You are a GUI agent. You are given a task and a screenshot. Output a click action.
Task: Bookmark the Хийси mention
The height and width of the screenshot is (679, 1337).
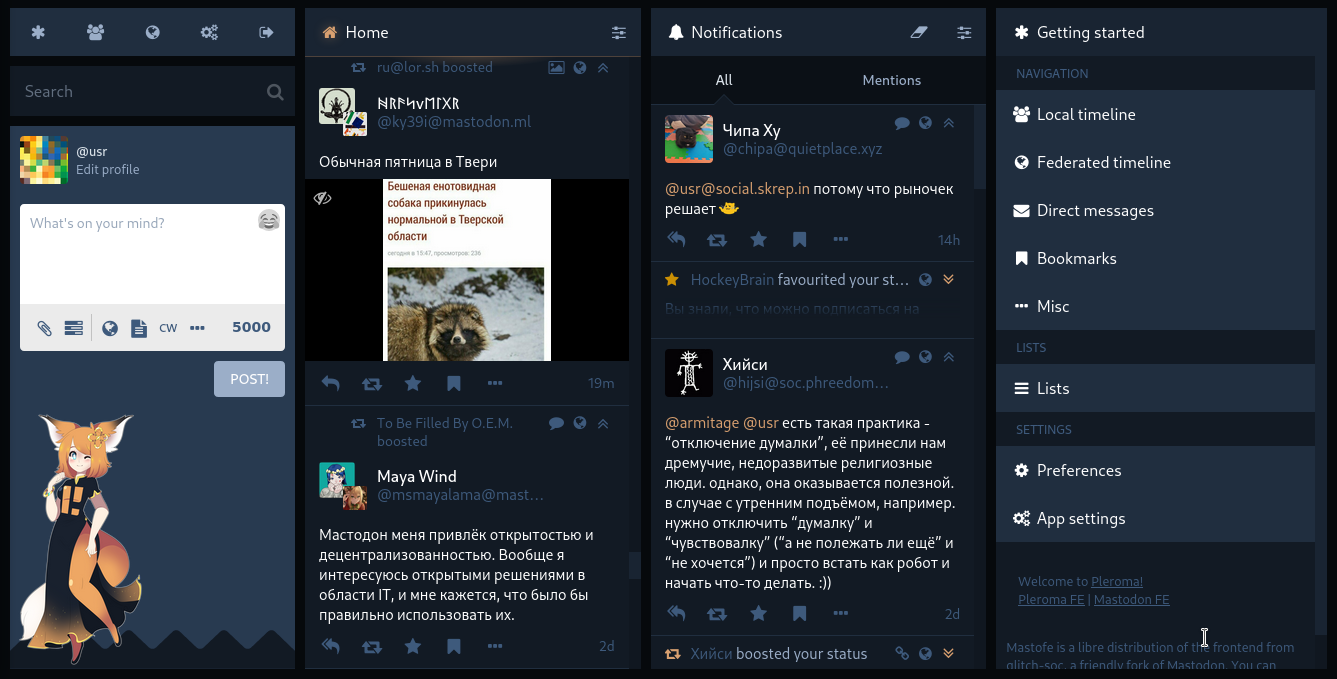tap(799, 614)
